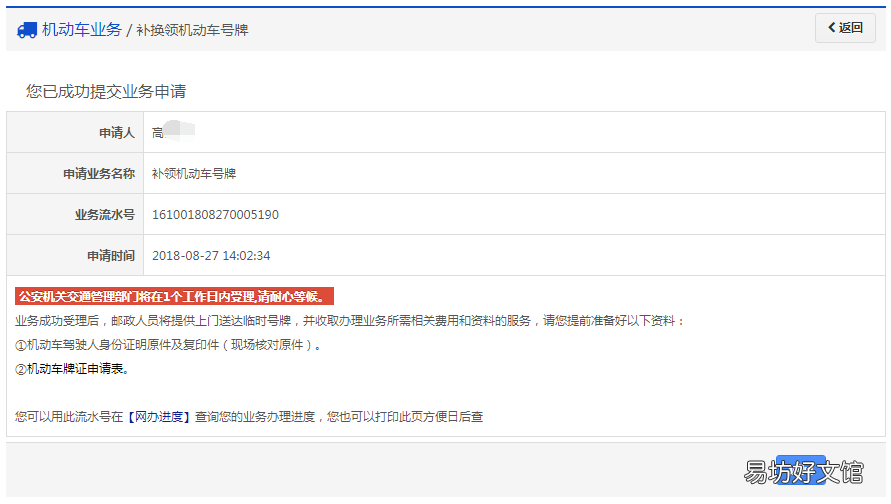Image resolution: width=891 pixels, height=504 pixels.
Task: Select the 申请业务名称 label cell
Action: 75,173
